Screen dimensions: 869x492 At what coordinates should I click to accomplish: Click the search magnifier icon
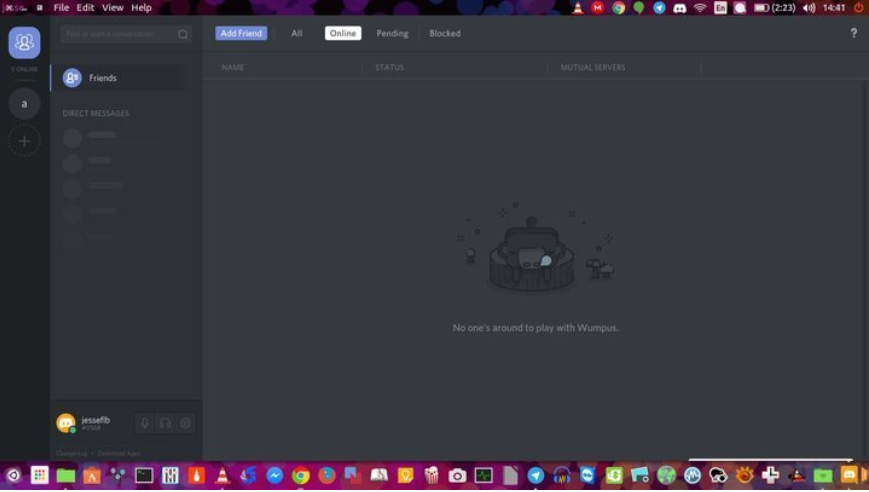coord(183,34)
